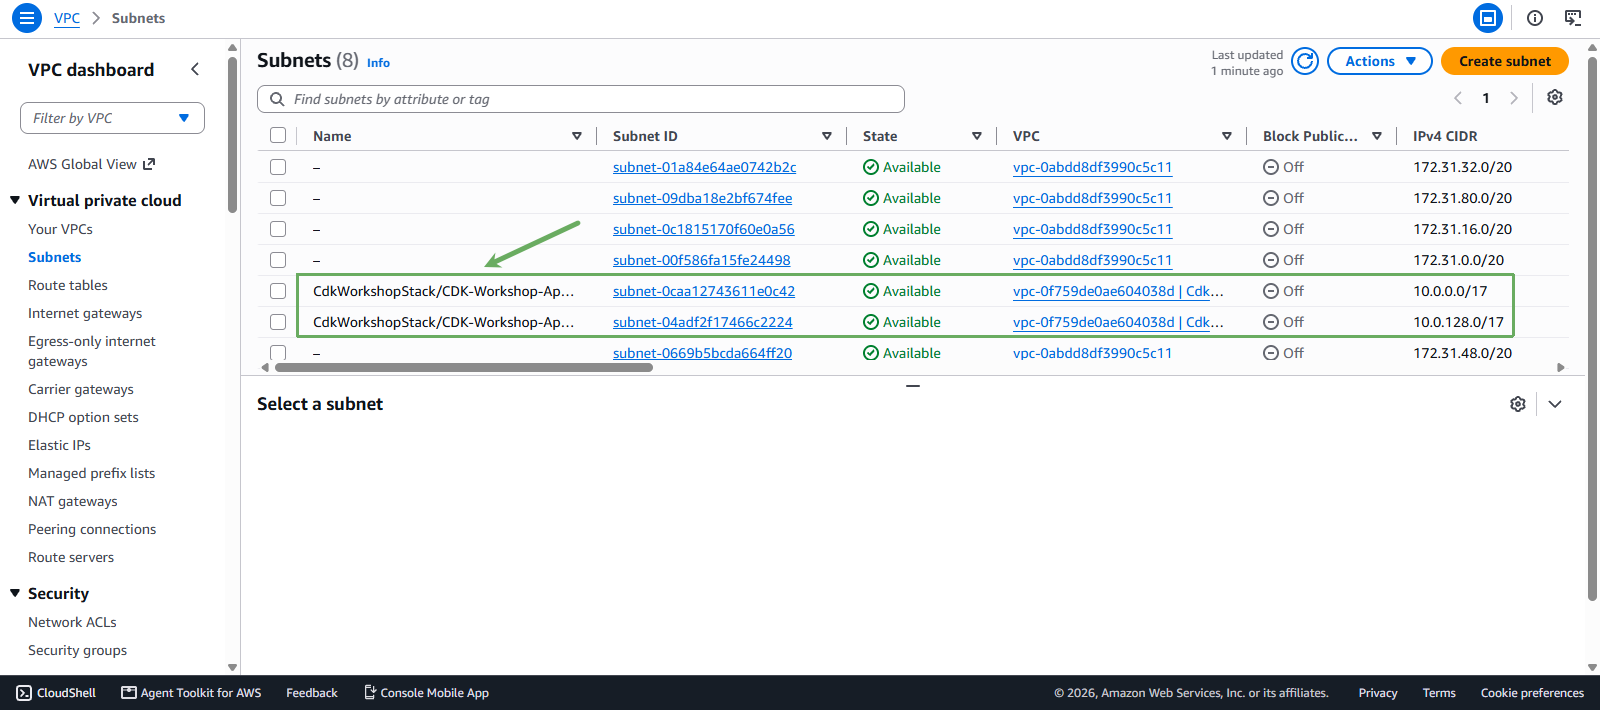Open Route tables in sidebar
The height and width of the screenshot is (710, 1600).
pyautogui.click(x=68, y=285)
